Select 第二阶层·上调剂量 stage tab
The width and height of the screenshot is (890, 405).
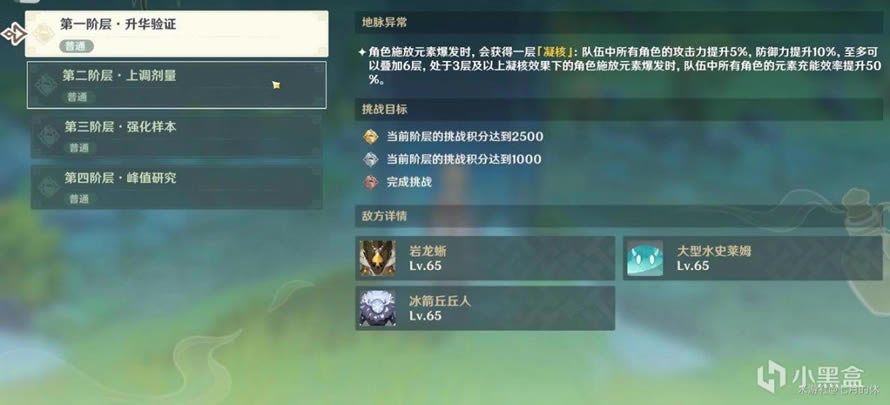[x=177, y=85]
